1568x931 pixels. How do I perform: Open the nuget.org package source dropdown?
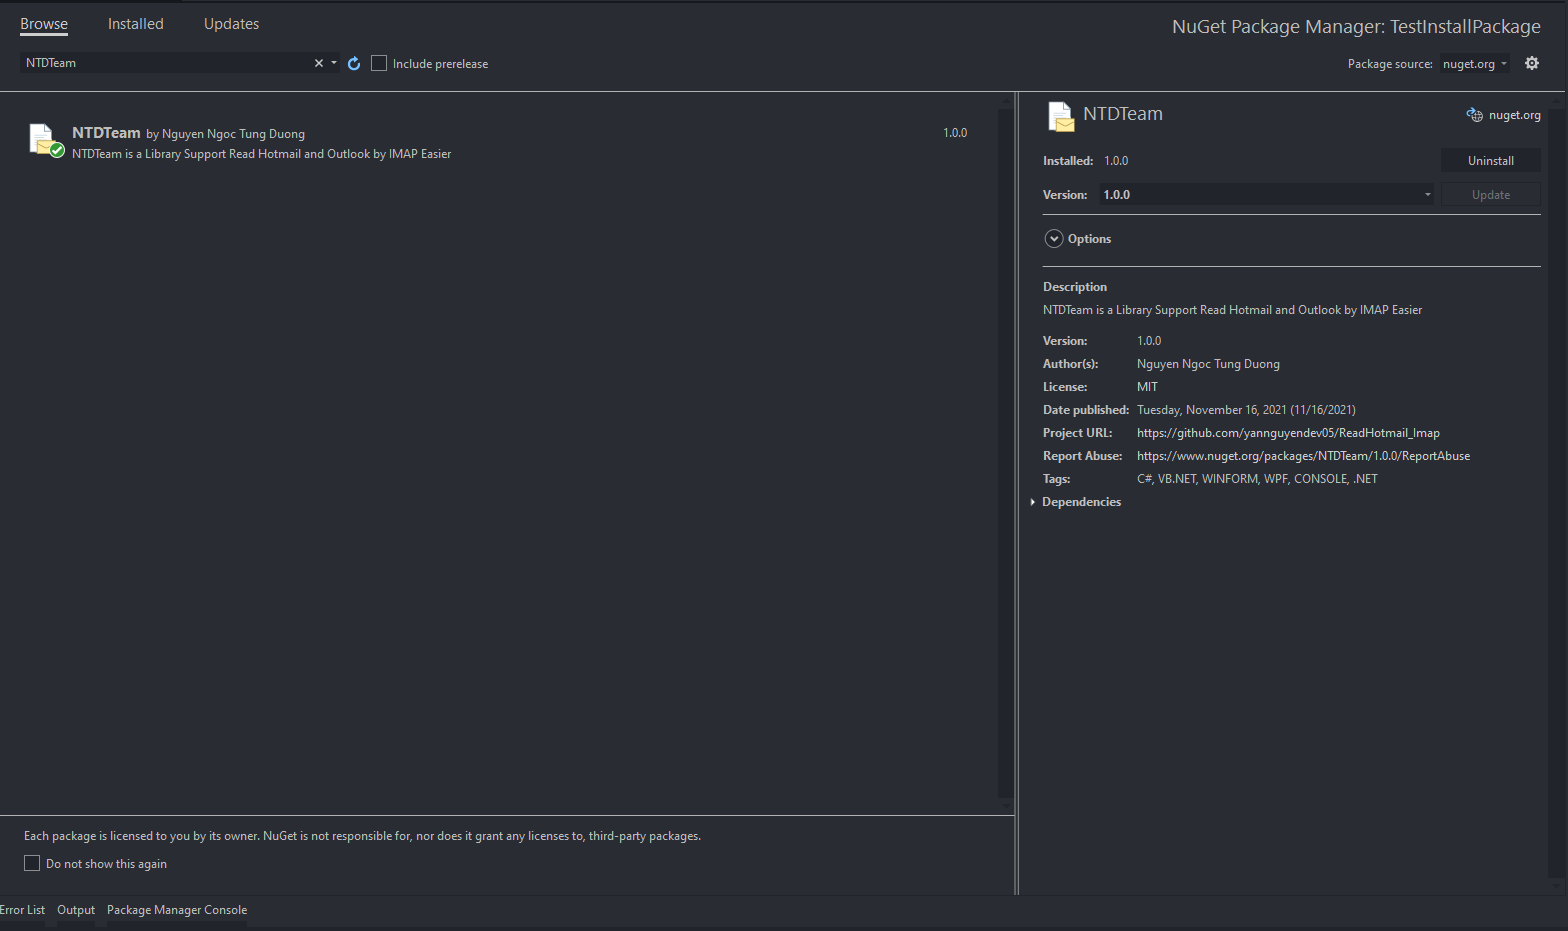1475,64
